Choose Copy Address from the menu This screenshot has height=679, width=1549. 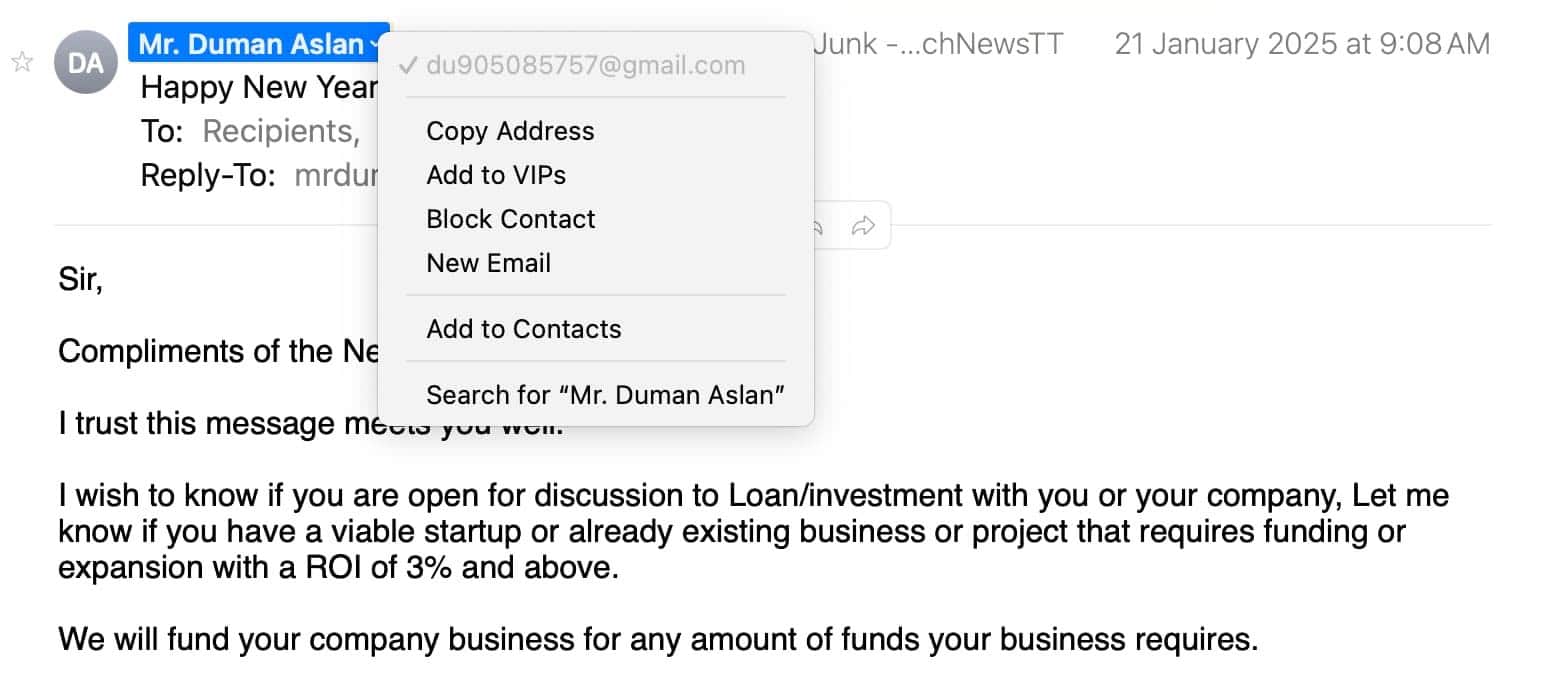[510, 131]
